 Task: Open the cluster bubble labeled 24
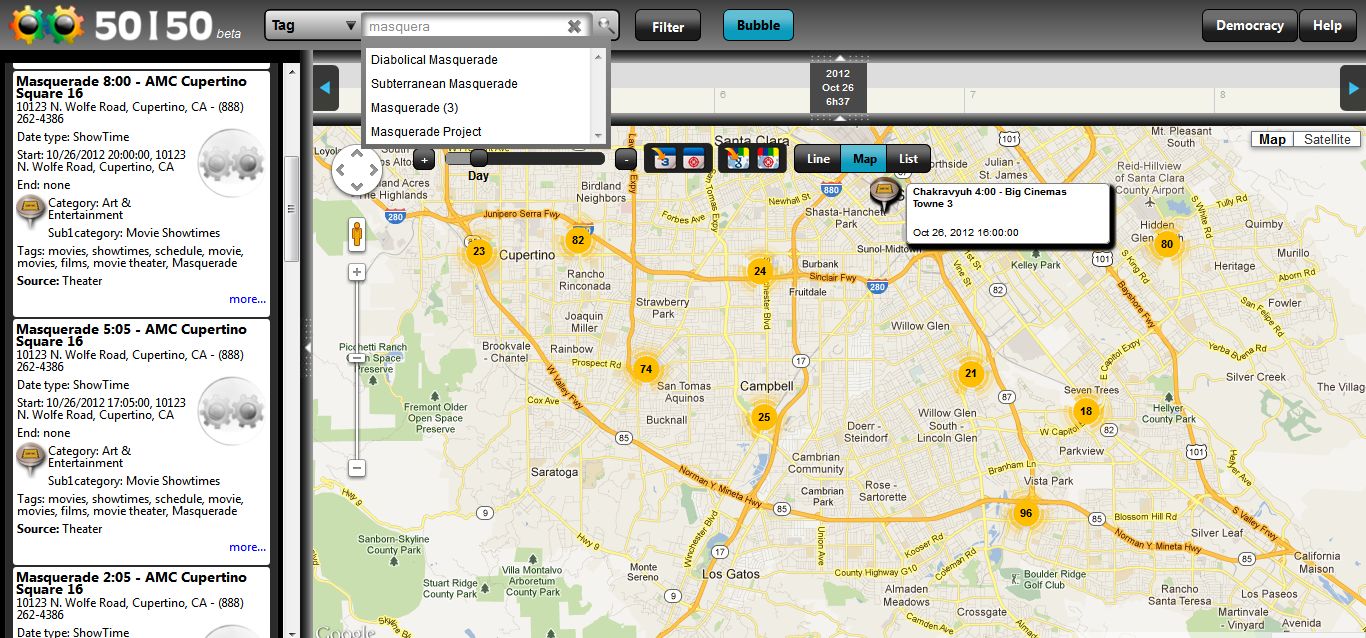point(760,271)
